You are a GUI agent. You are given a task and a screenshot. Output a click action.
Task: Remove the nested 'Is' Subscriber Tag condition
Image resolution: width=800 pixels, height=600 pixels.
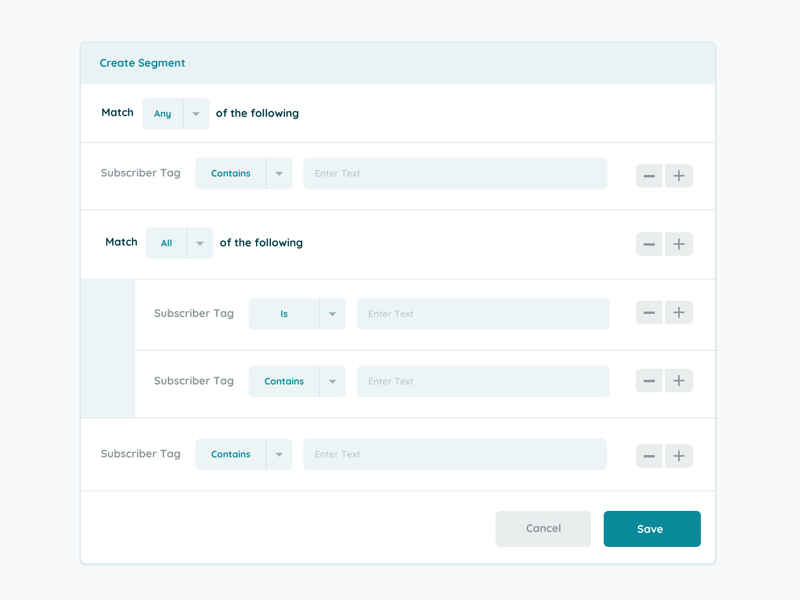coord(649,313)
